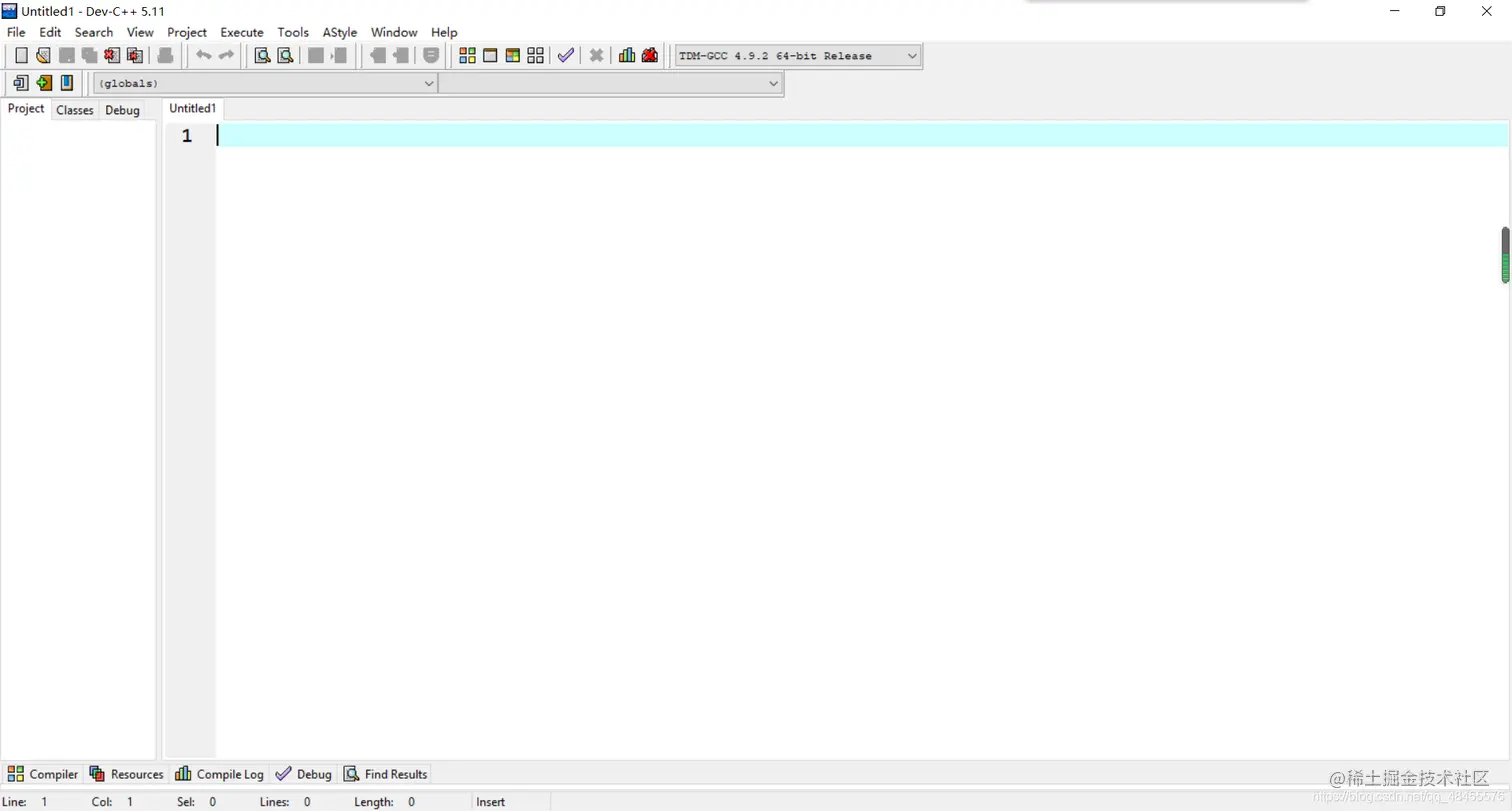1512x811 pixels.
Task: Switch to the Classes side tab
Action: (75, 110)
